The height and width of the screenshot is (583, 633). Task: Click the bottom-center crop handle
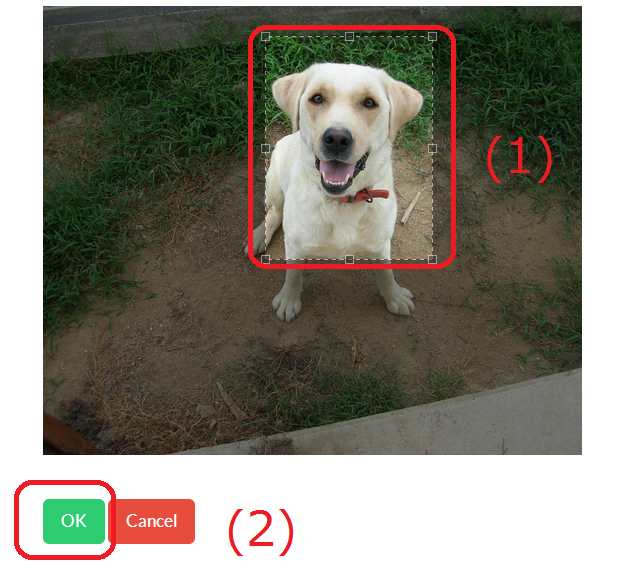(350, 259)
